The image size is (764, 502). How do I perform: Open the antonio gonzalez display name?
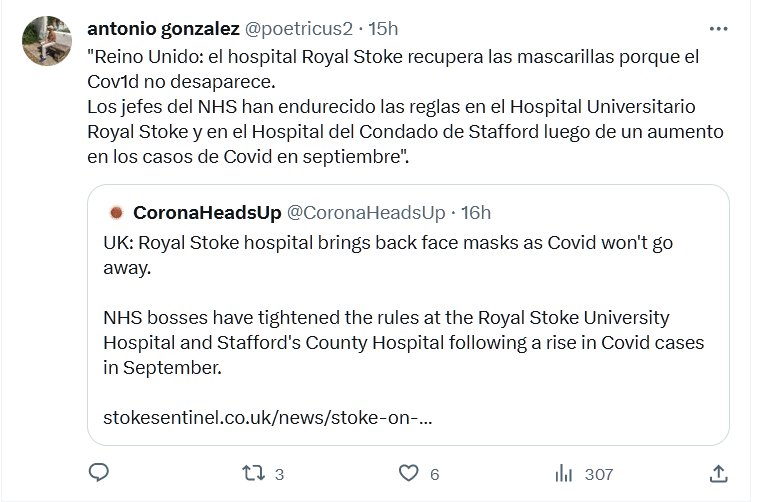164,28
